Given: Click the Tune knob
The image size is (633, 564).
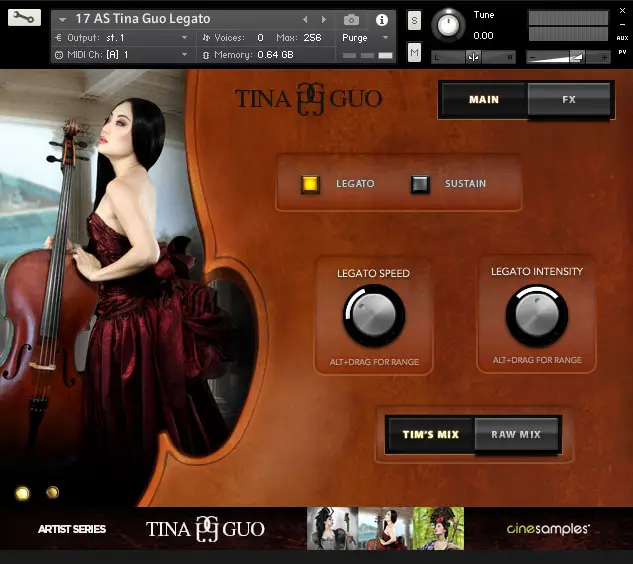Looking at the screenshot, I should point(448,25).
